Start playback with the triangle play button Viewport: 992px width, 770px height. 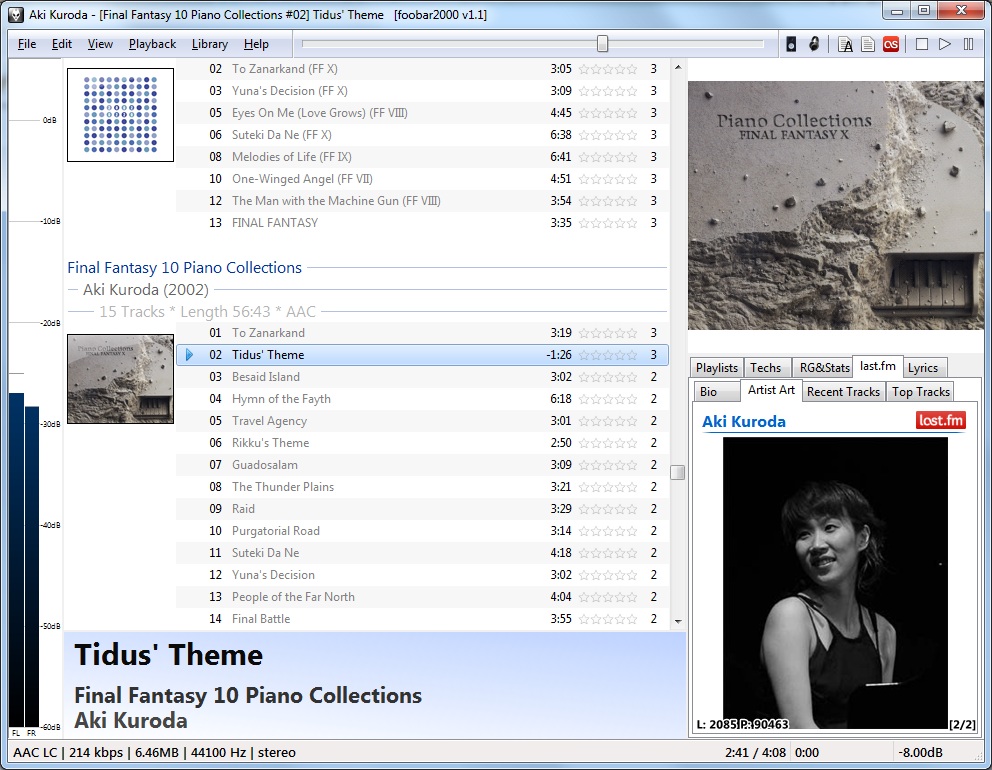[945, 44]
